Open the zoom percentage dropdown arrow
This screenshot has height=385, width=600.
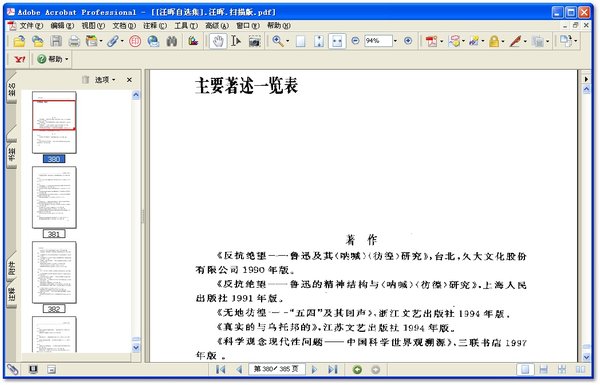(395, 41)
